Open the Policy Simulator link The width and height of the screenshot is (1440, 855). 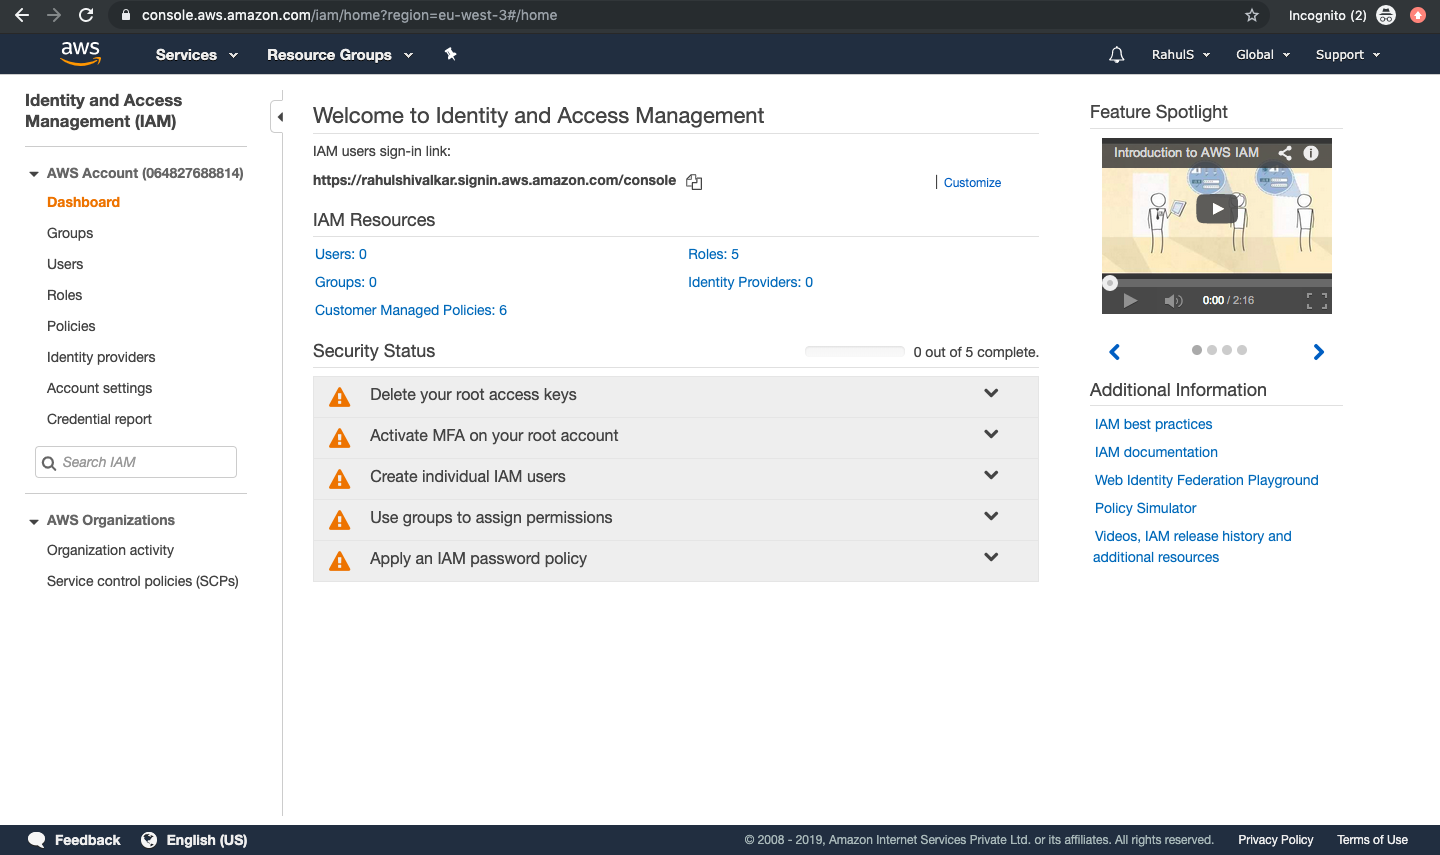click(x=1145, y=508)
